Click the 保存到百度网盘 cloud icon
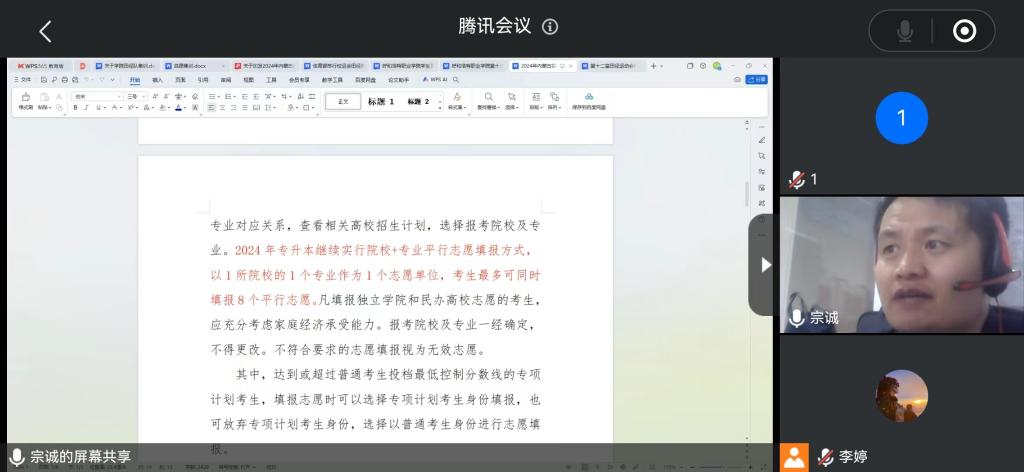 (x=588, y=97)
